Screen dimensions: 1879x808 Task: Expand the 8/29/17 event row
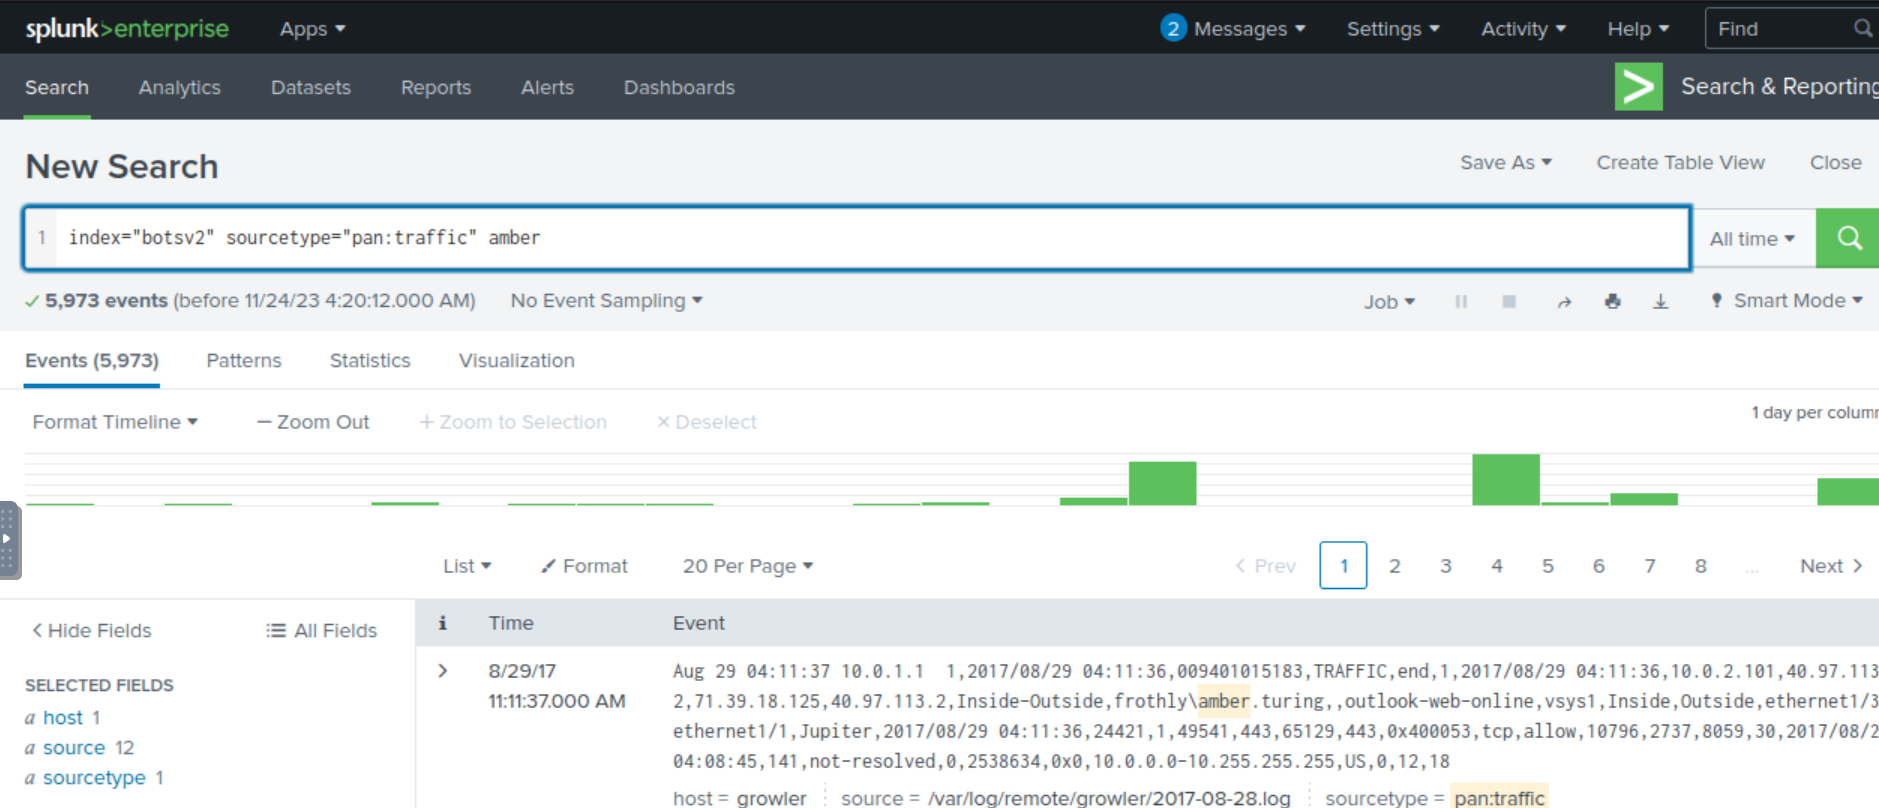443,671
